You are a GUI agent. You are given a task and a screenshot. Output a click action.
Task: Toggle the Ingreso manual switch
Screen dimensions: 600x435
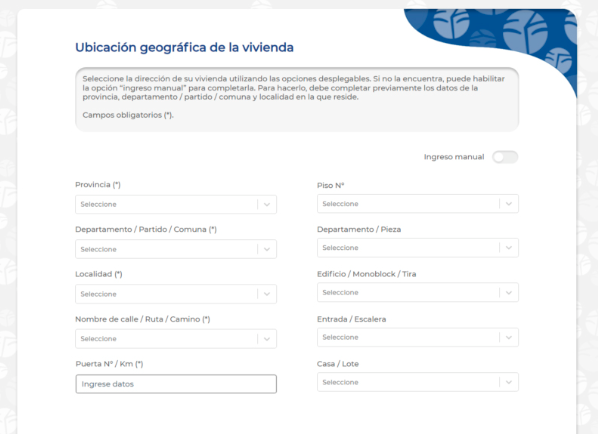pos(505,157)
